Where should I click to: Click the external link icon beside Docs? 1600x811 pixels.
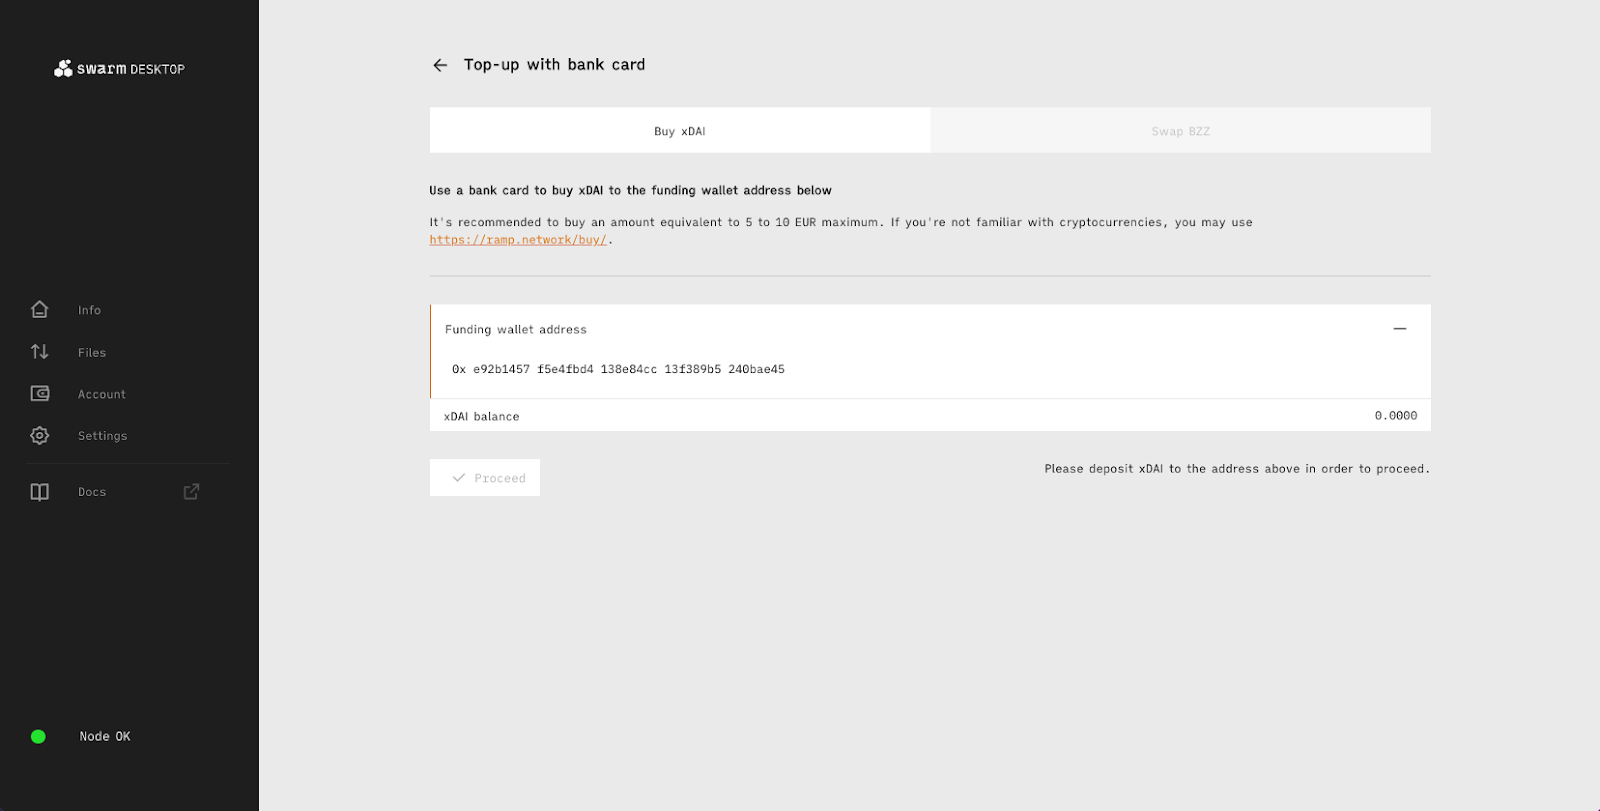(191, 492)
